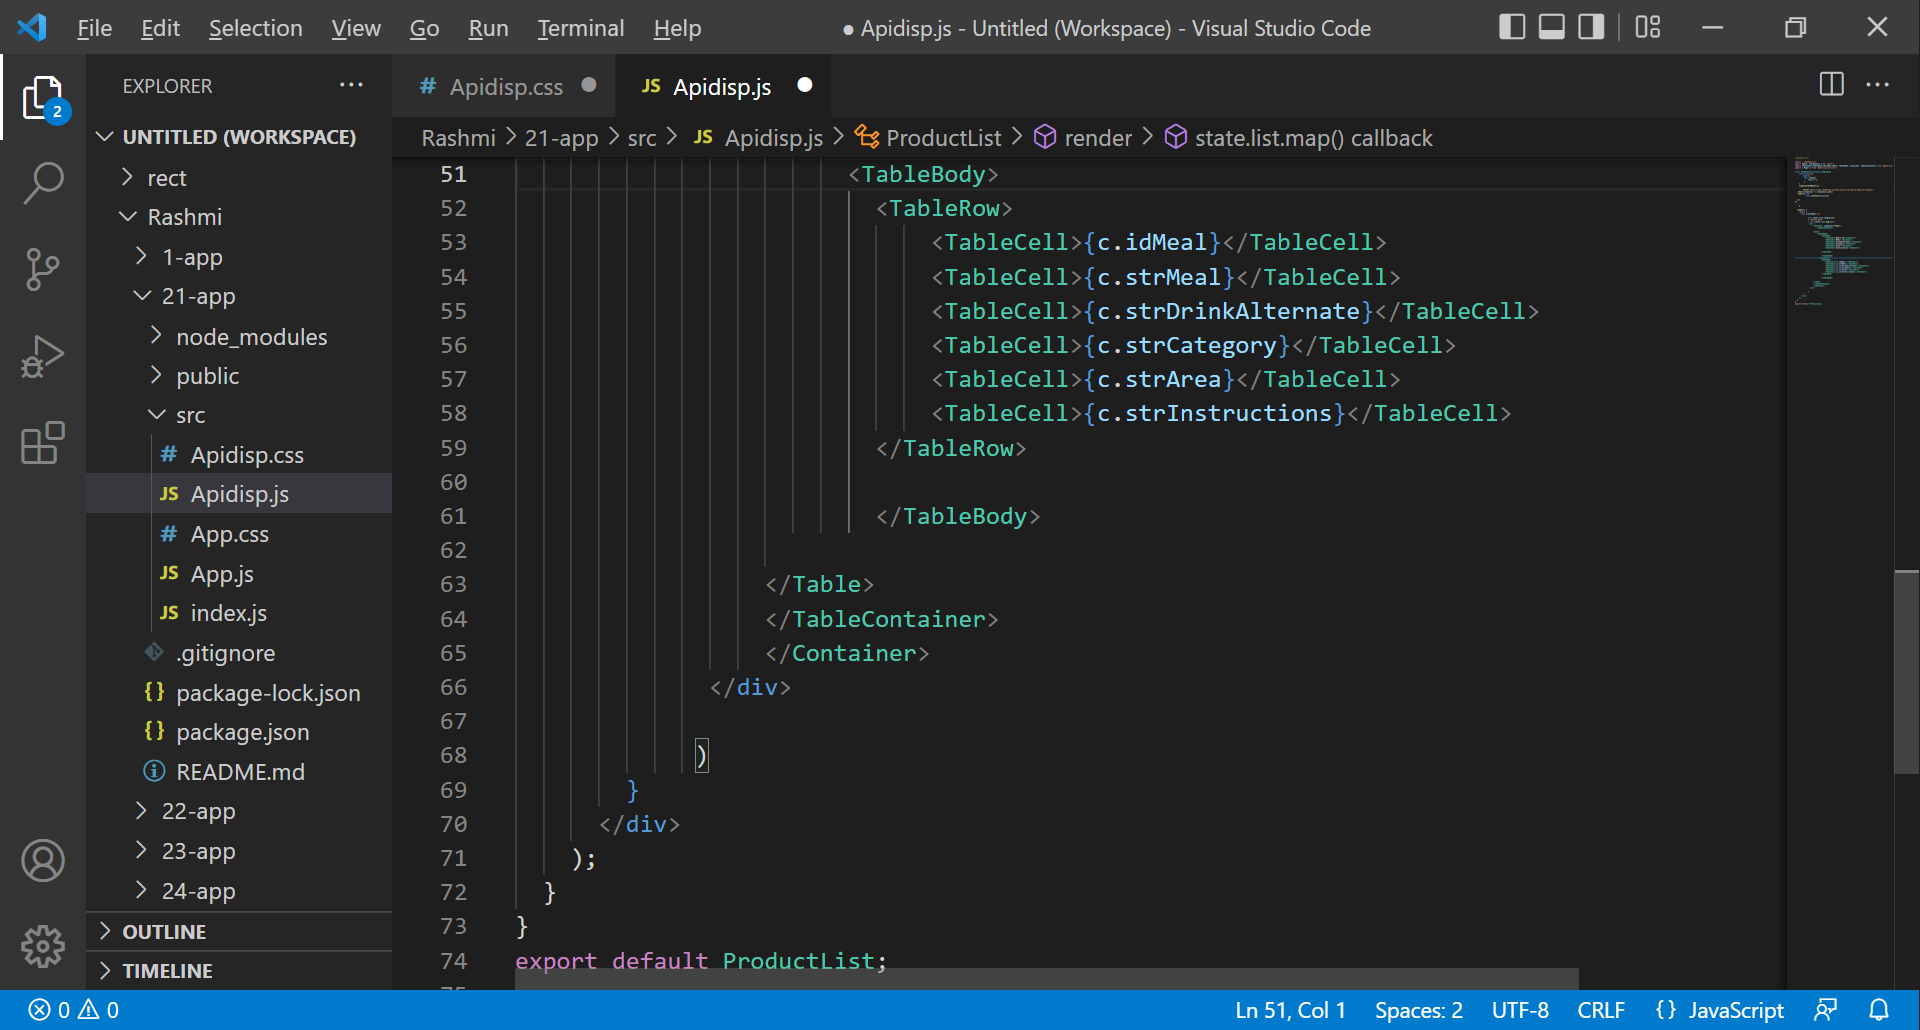Viewport: 1920px width, 1030px height.
Task: Open the Go menu
Action: [424, 28]
